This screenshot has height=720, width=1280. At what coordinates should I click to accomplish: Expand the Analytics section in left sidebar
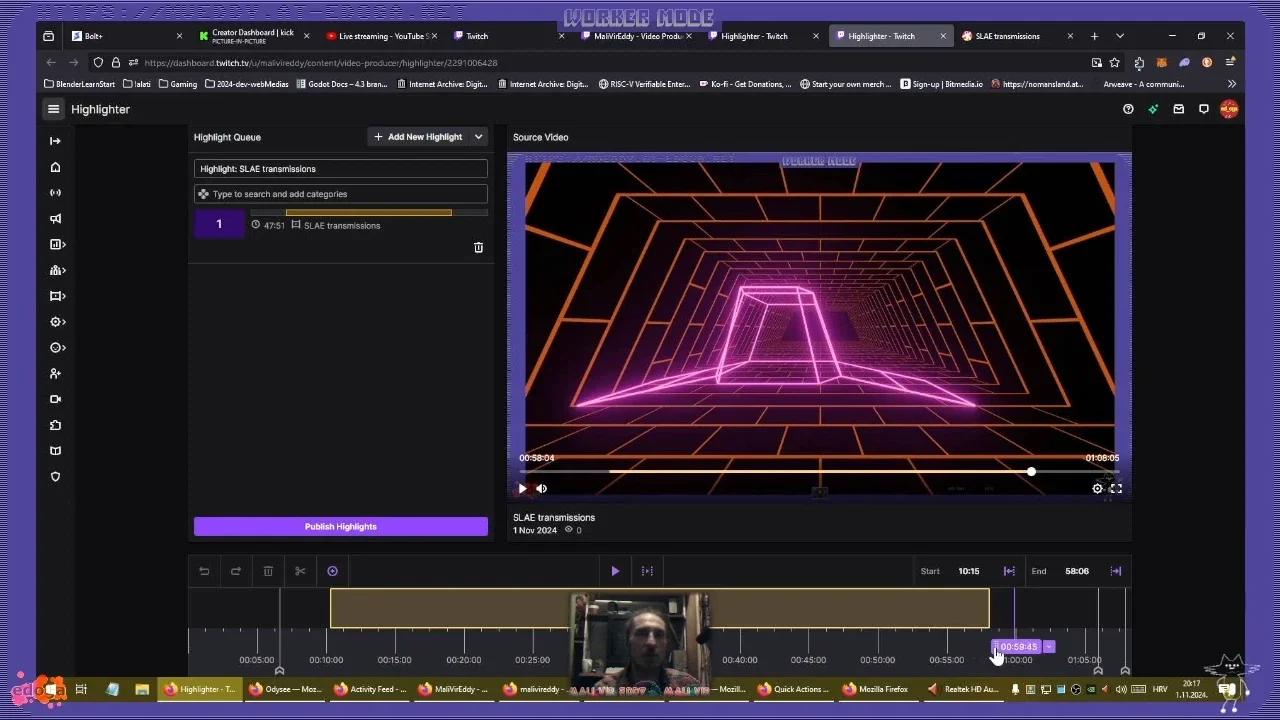click(57, 244)
